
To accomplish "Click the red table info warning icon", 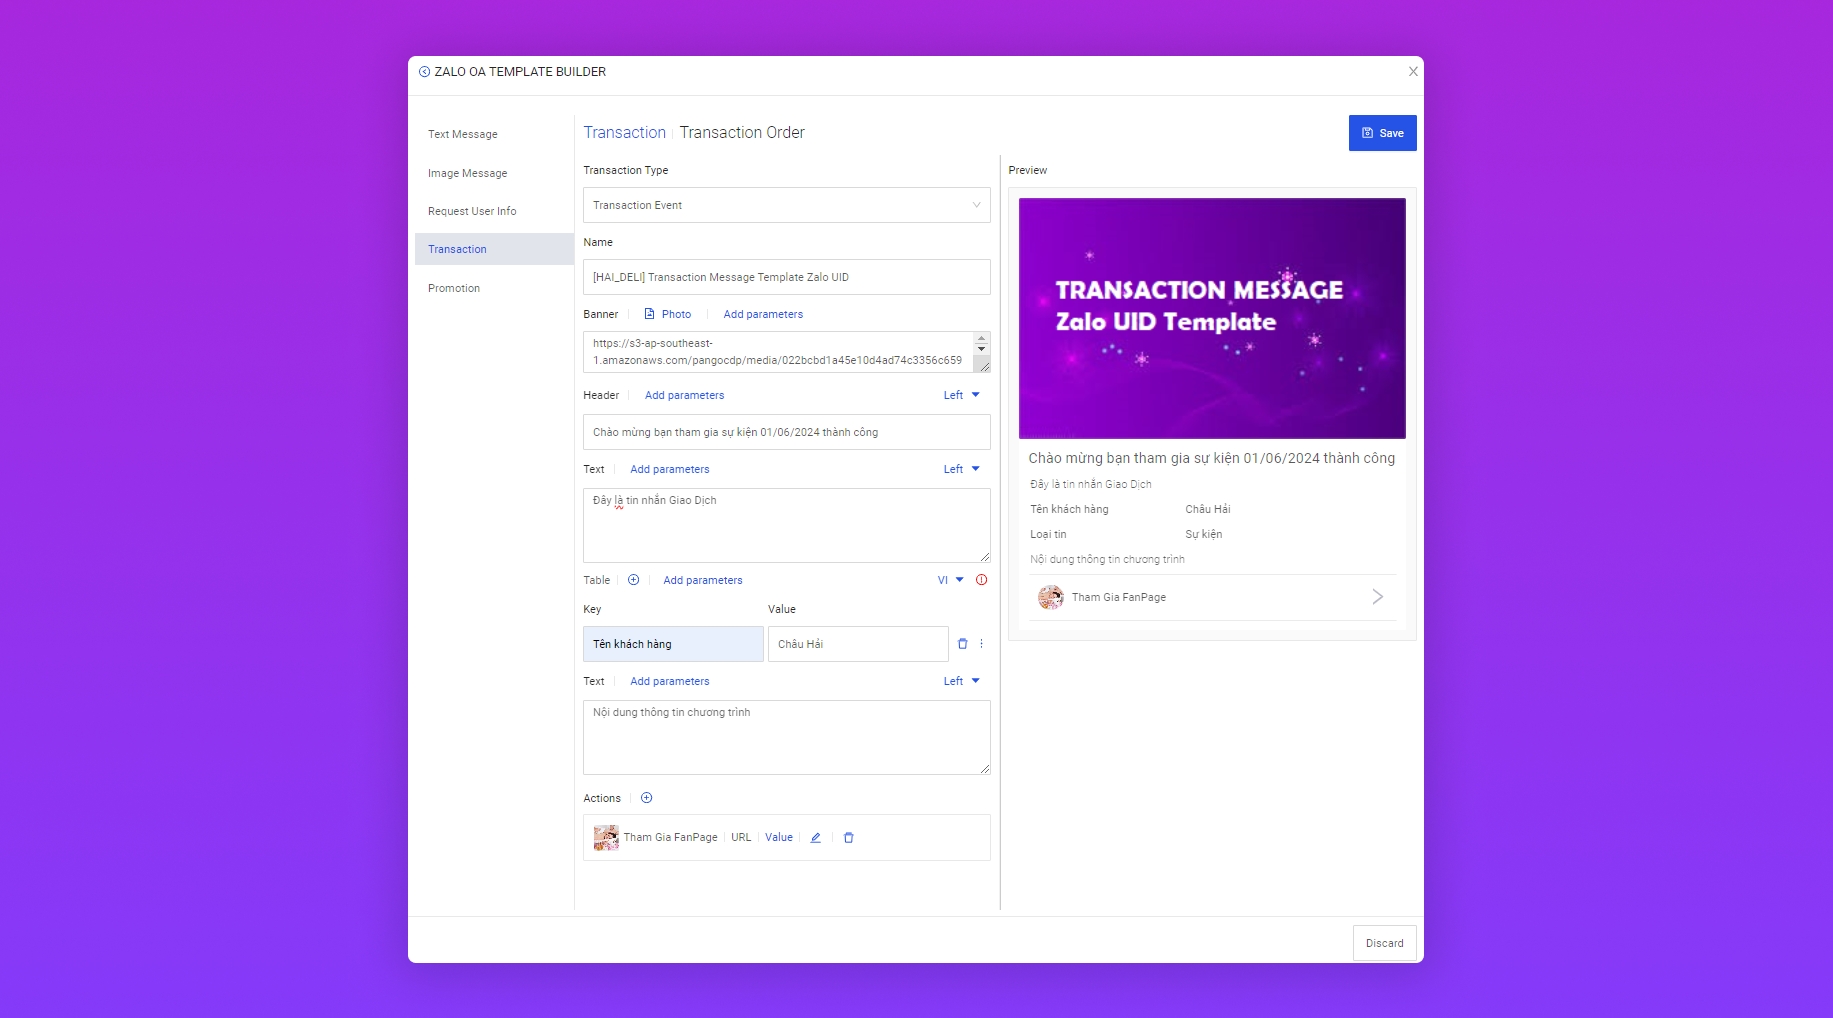I will [x=981, y=580].
